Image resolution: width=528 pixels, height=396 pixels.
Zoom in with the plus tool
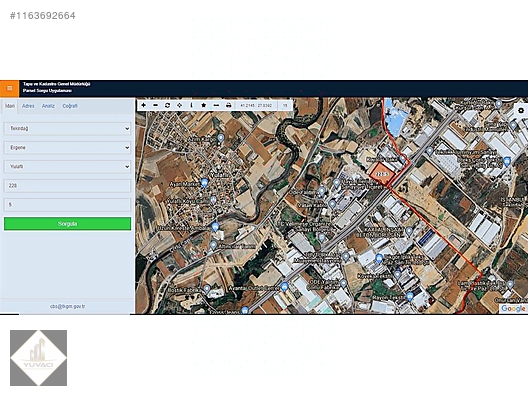pyautogui.click(x=143, y=105)
